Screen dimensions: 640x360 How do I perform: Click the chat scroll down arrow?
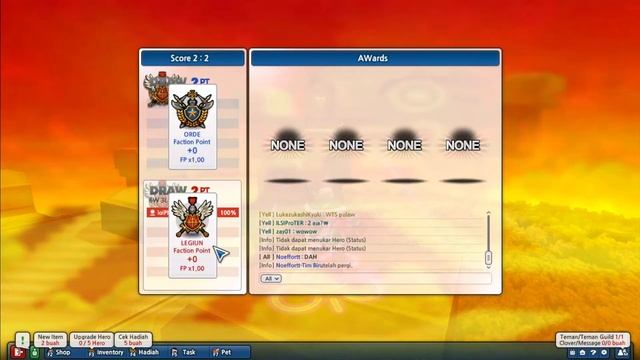(488, 268)
